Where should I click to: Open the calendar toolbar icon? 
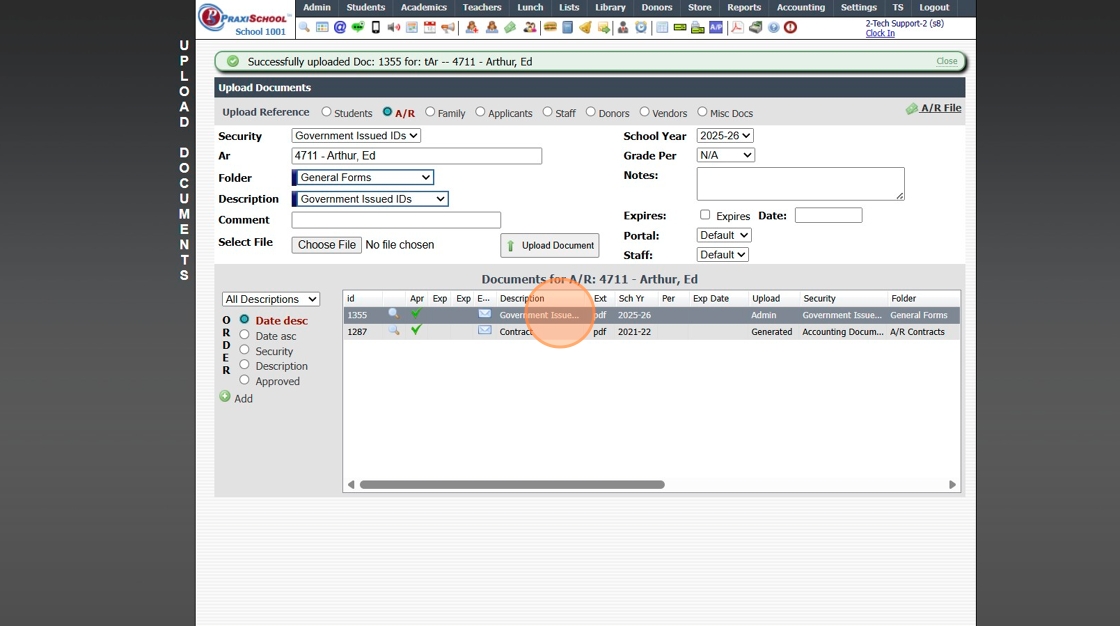point(430,27)
